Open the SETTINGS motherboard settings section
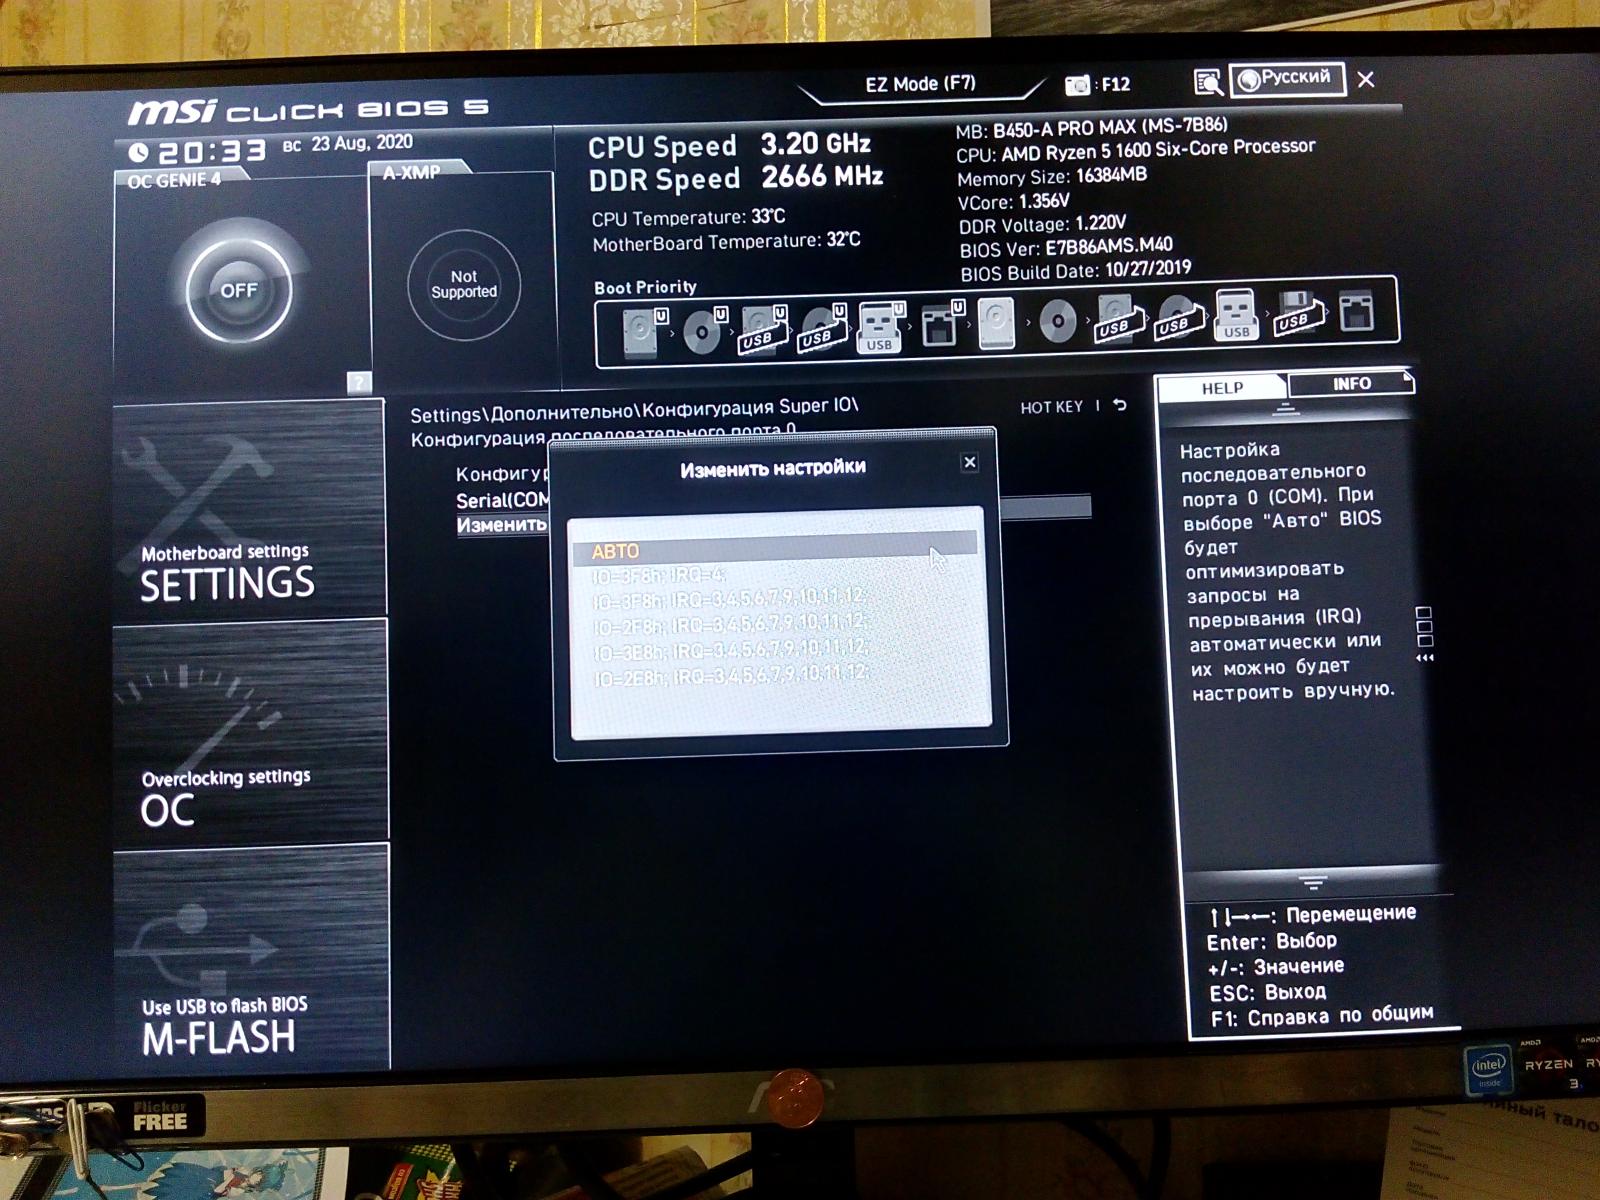The height and width of the screenshot is (1200, 1600). tap(249, 507)
